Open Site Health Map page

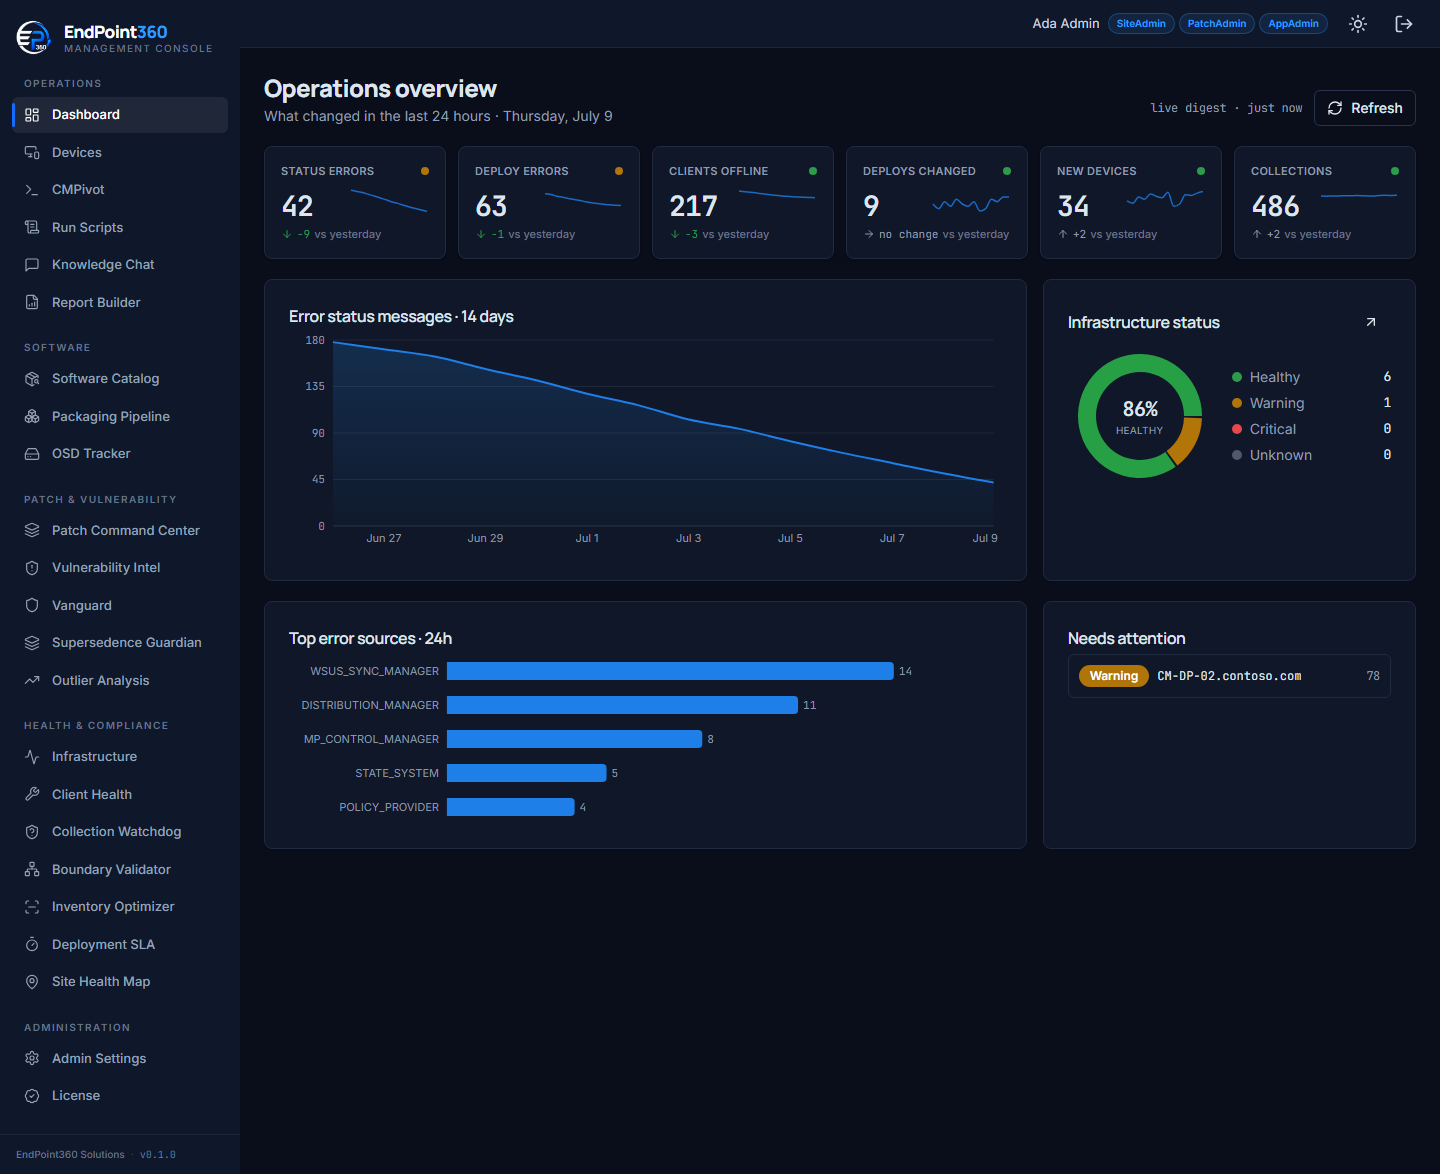tap(120, 982)
